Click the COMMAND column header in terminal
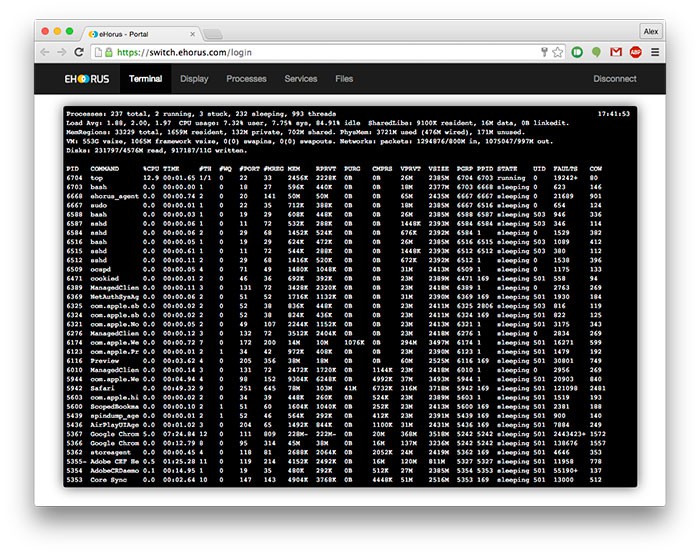Viewport: 700px width, 555px height. pos(104,169)
